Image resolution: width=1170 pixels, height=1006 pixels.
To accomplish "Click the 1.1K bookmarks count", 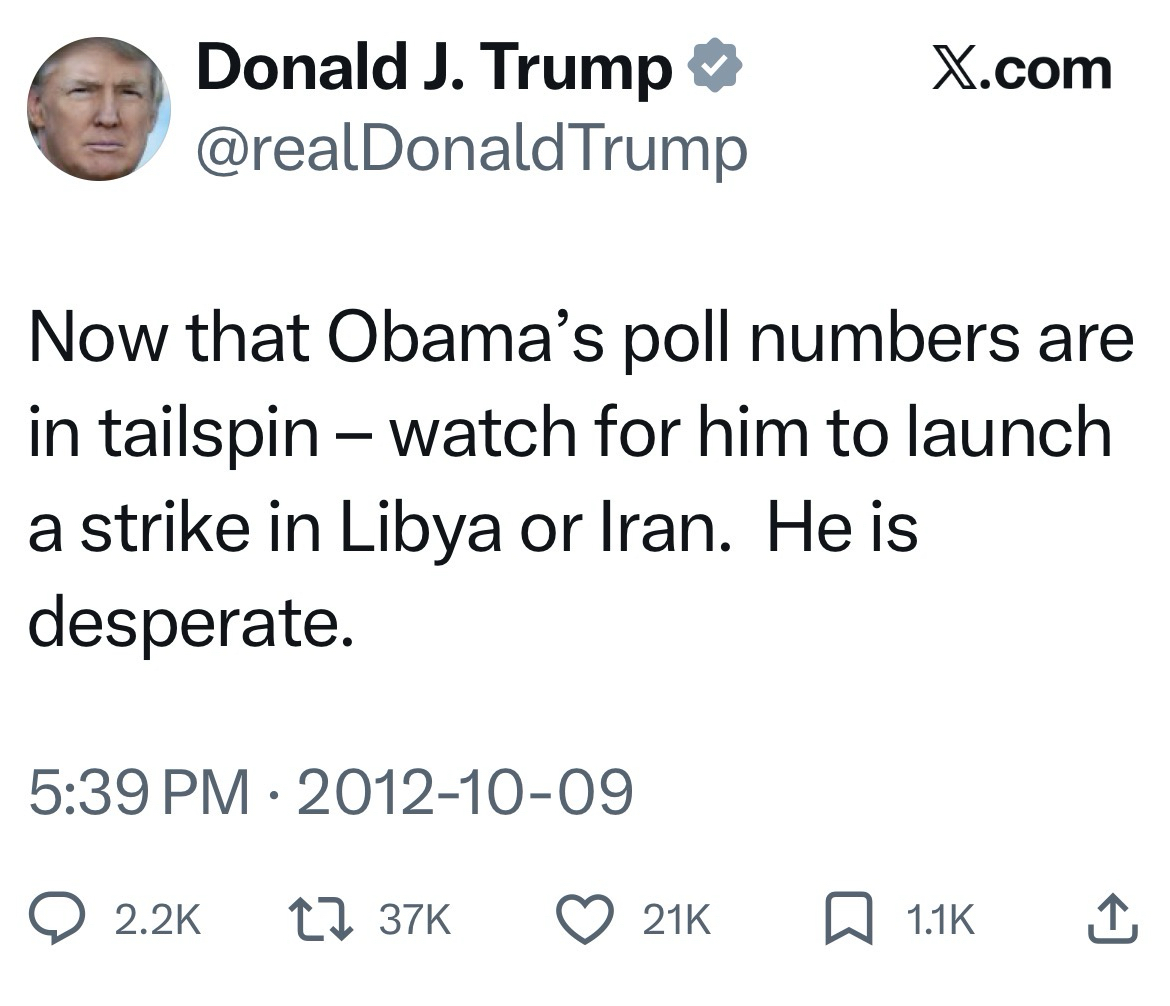I will point(939,921).
